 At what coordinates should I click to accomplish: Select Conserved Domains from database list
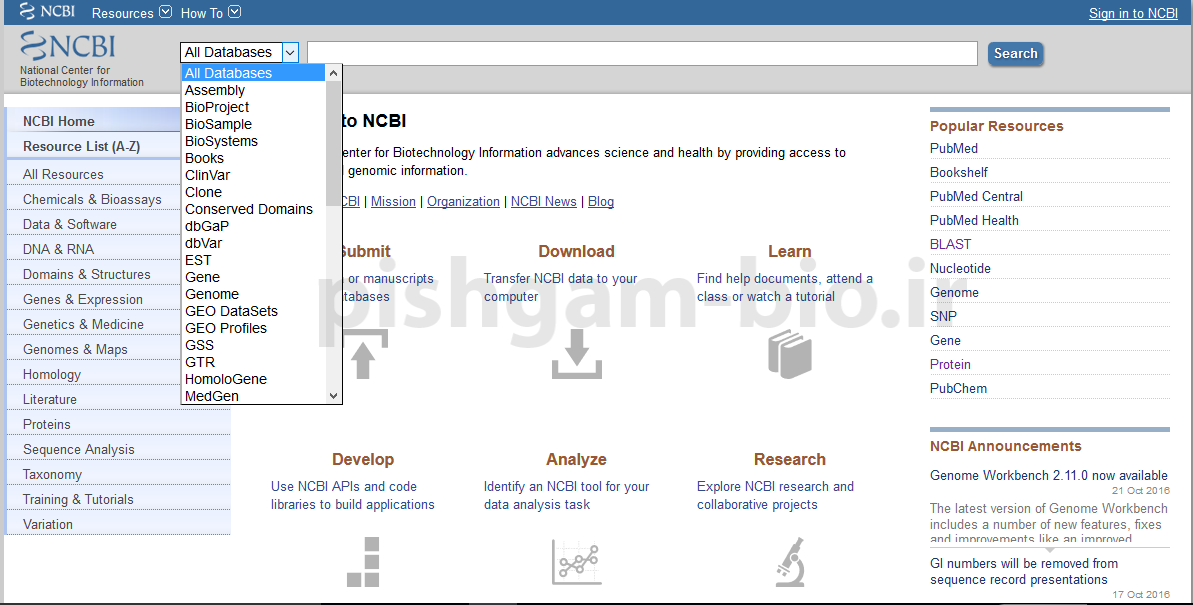249,209
